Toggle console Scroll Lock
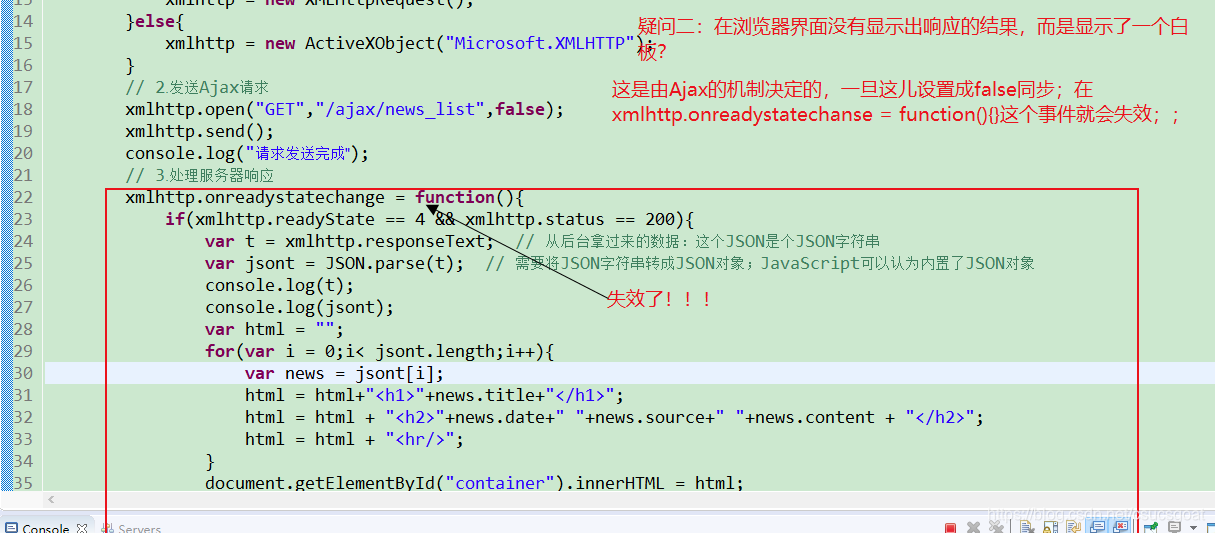This screenshot has width=1215, height=533. coord(1050,528)
